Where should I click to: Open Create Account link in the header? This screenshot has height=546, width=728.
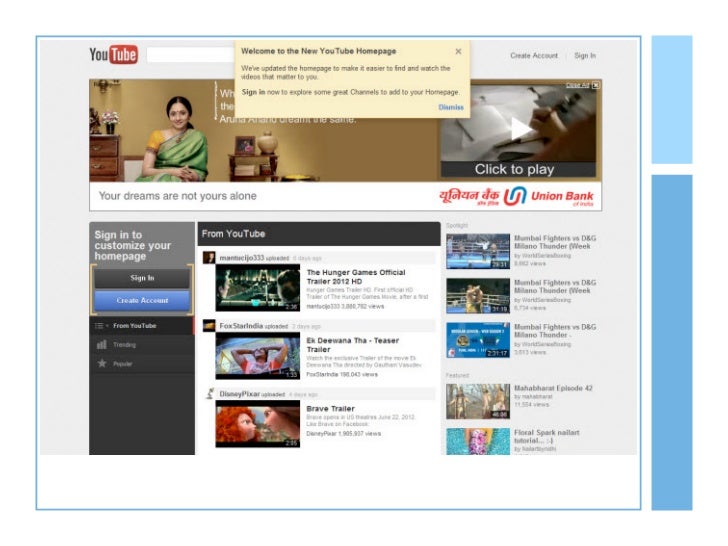point(534,55)
